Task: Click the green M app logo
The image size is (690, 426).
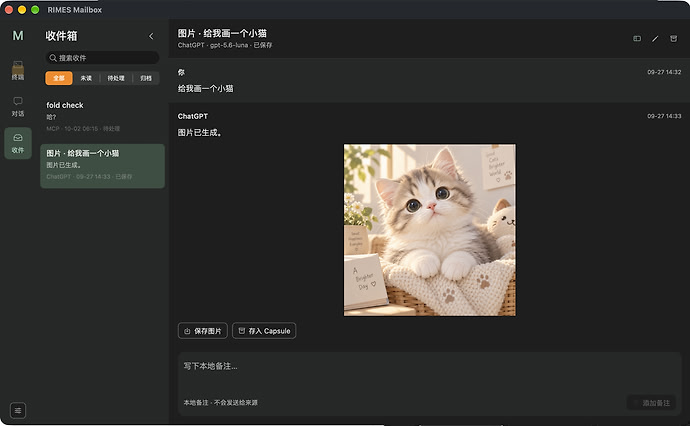Action: pos(18,36)
